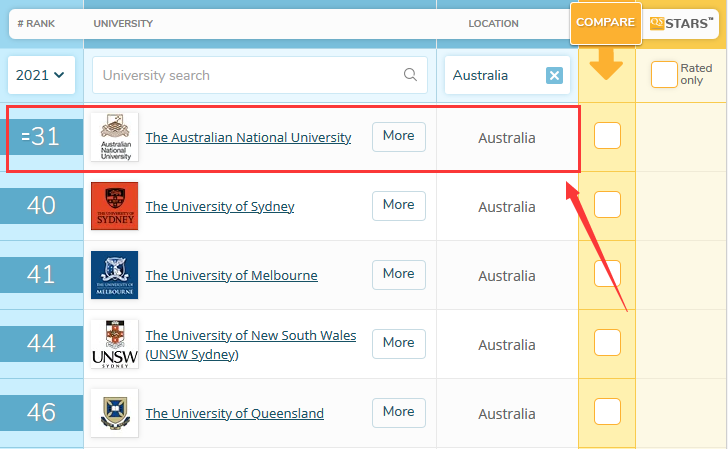Tick compare checkbox for University of Sydney
This screenshot has width=728, height=449.
point(607,204)
